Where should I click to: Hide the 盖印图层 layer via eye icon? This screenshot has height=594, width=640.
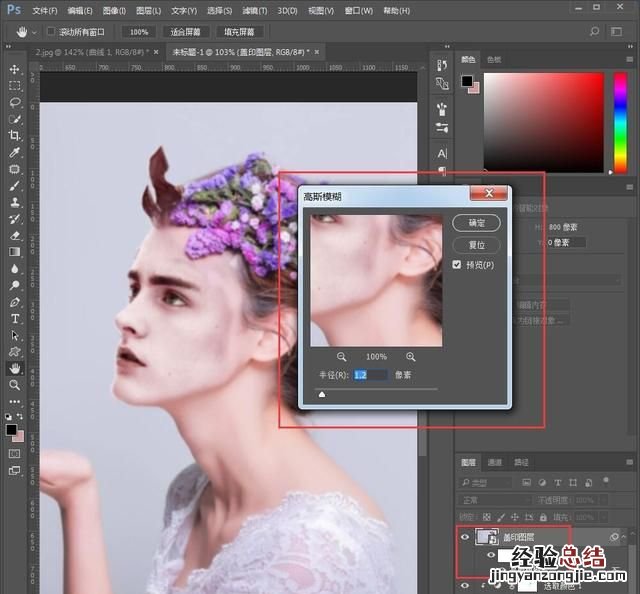(x=465, y=537)
